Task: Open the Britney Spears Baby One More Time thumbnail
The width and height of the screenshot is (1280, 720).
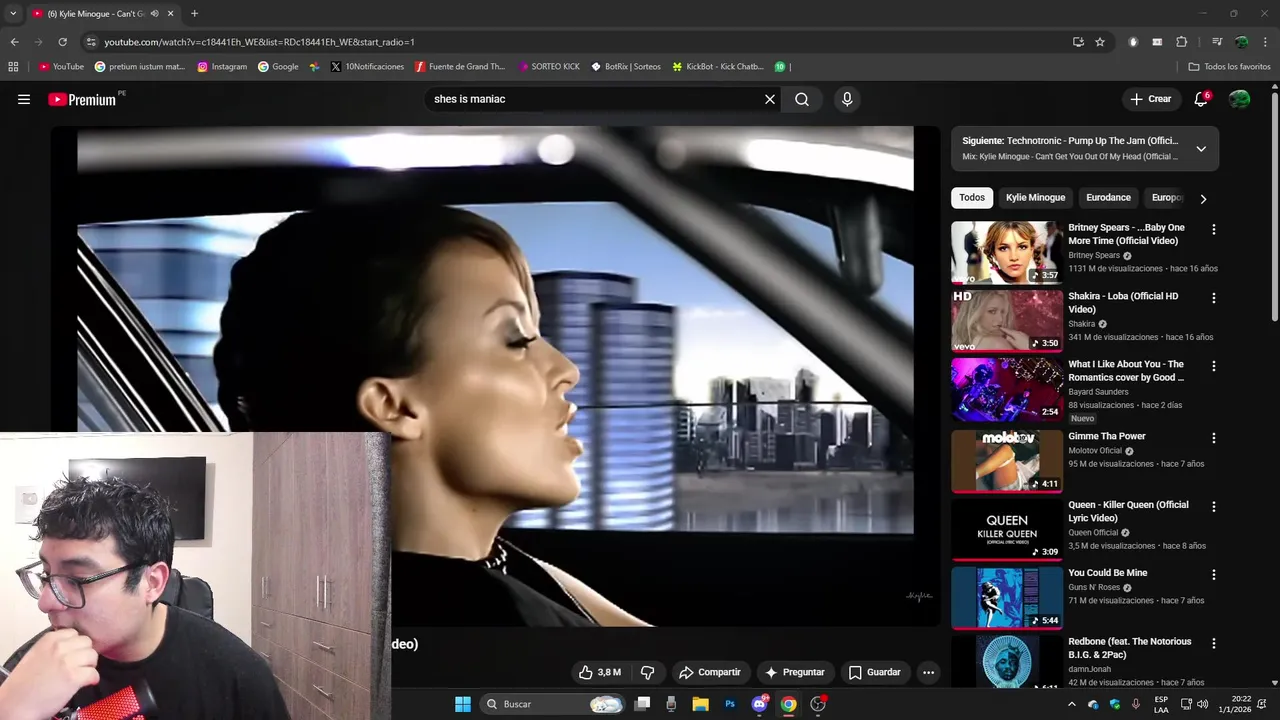Action: coord(1006,252)
